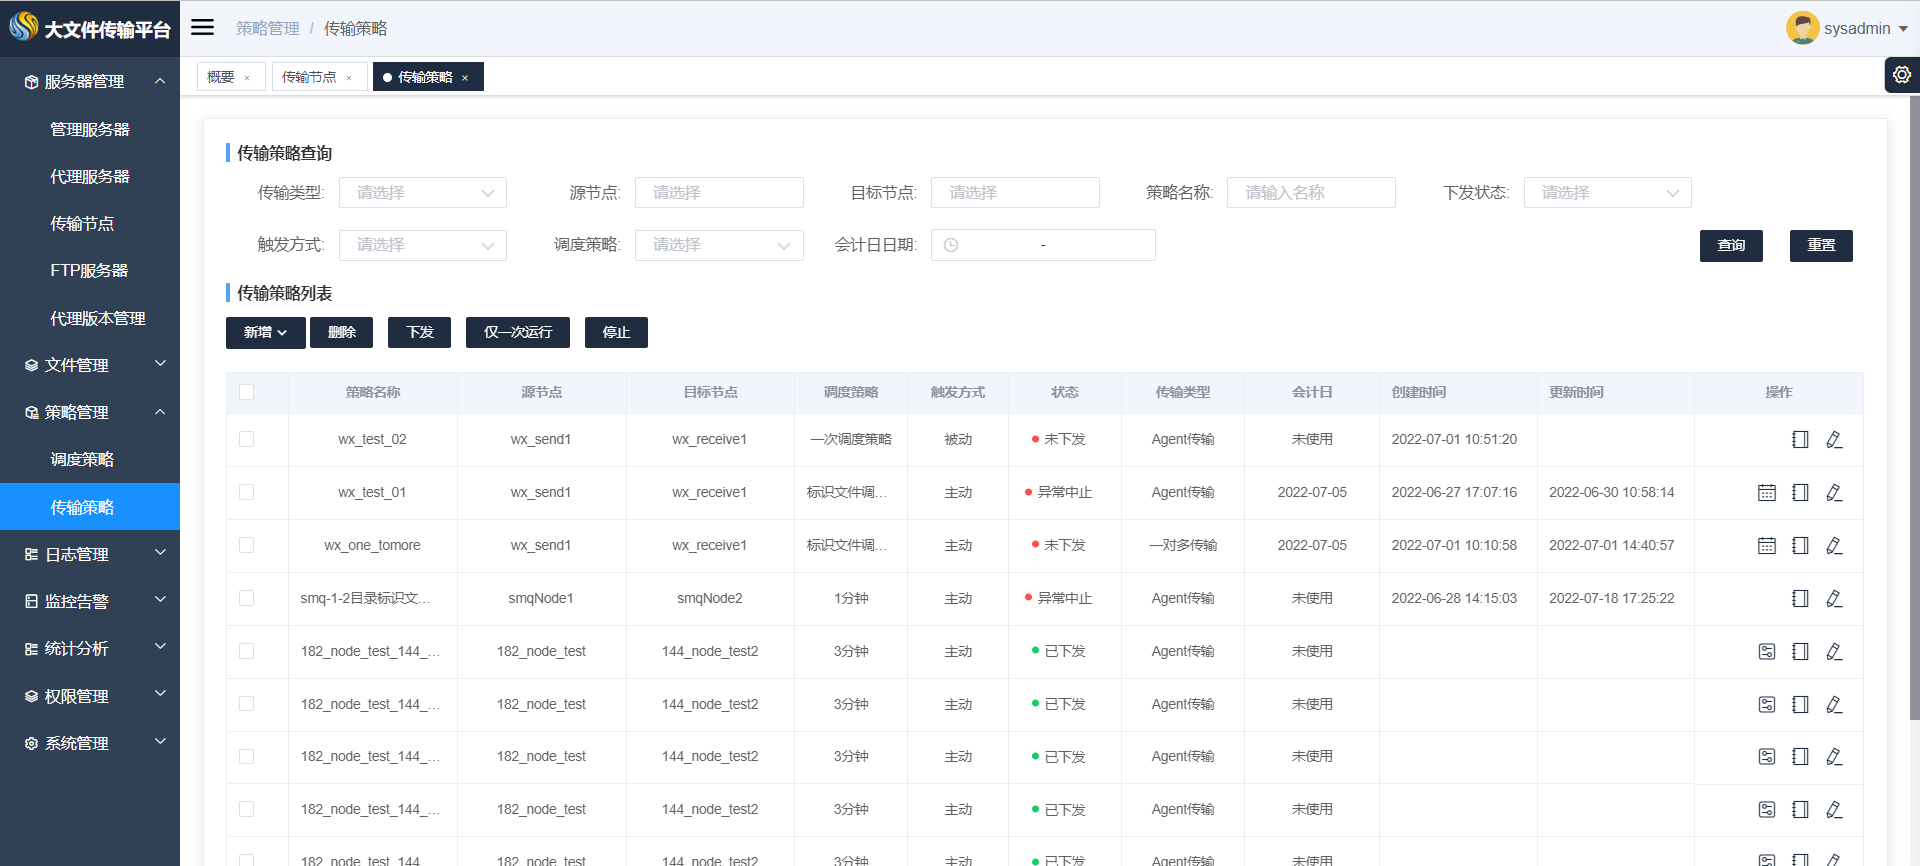The image size is (1920, 866).
Task: Open the 调度策略 filter dropdown
Action: point(719,245)
